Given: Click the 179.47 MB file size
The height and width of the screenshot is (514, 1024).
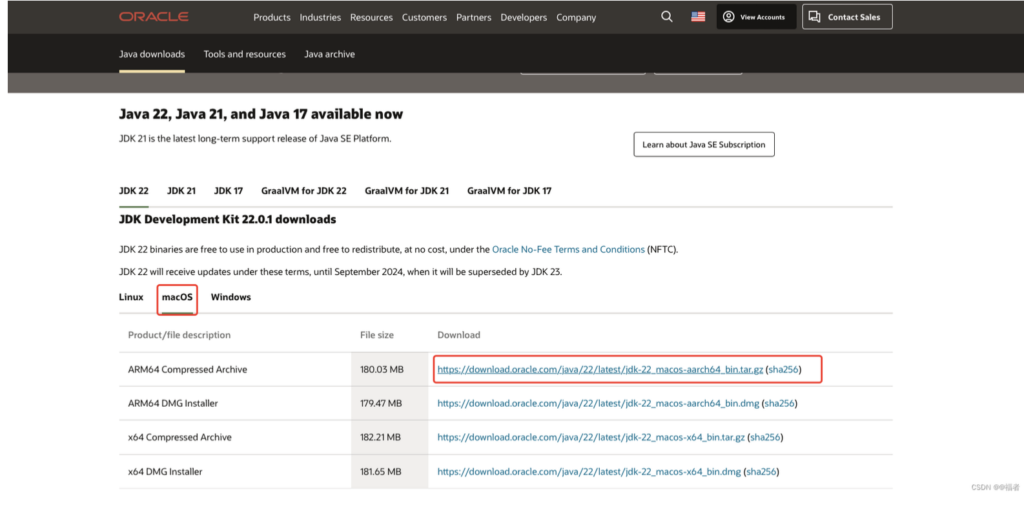Looking at the screenshot, I should tap(381, 404).
